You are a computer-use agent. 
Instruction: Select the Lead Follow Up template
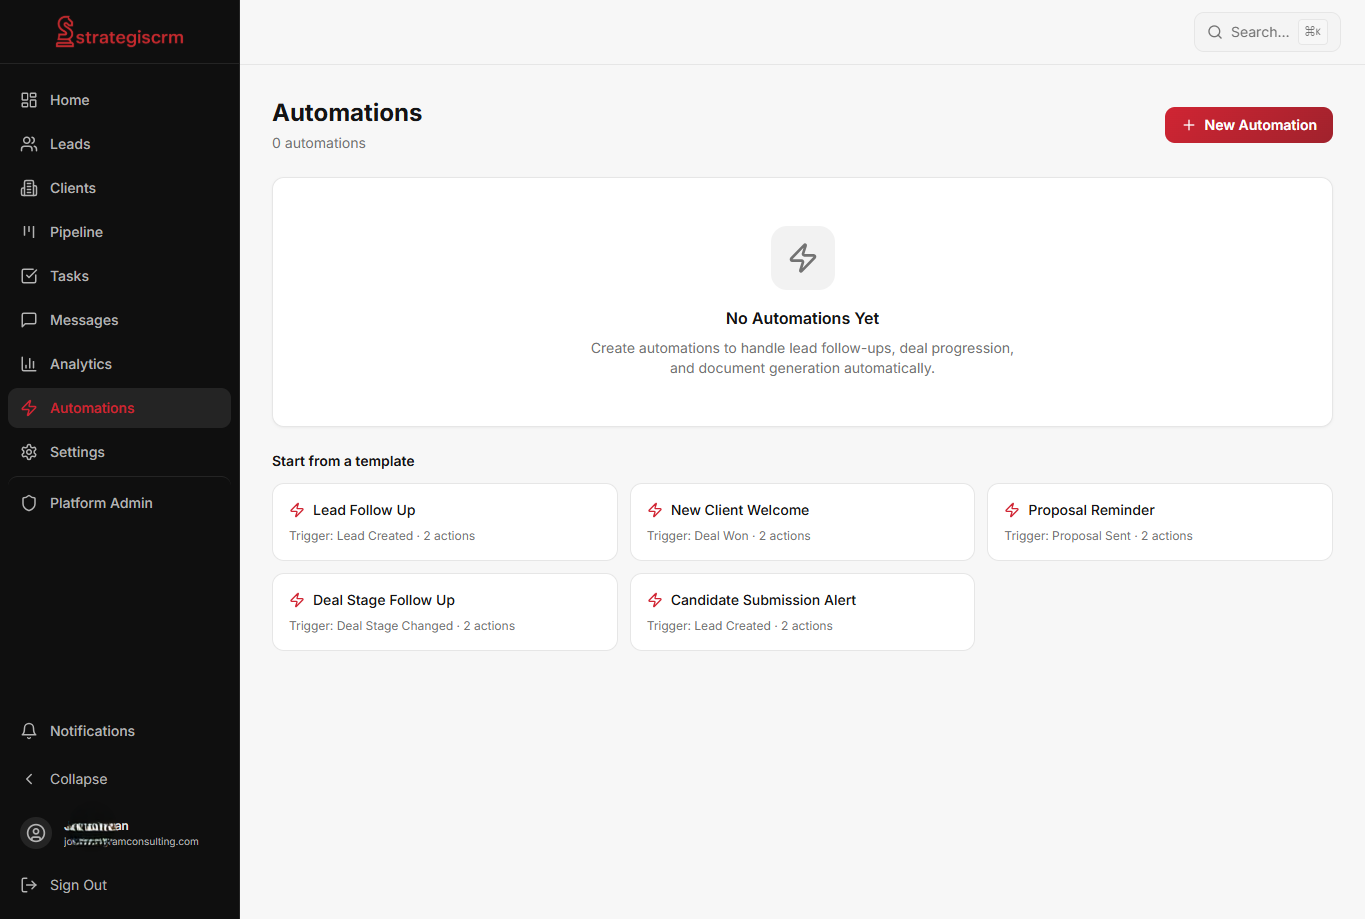click(445, 522)
